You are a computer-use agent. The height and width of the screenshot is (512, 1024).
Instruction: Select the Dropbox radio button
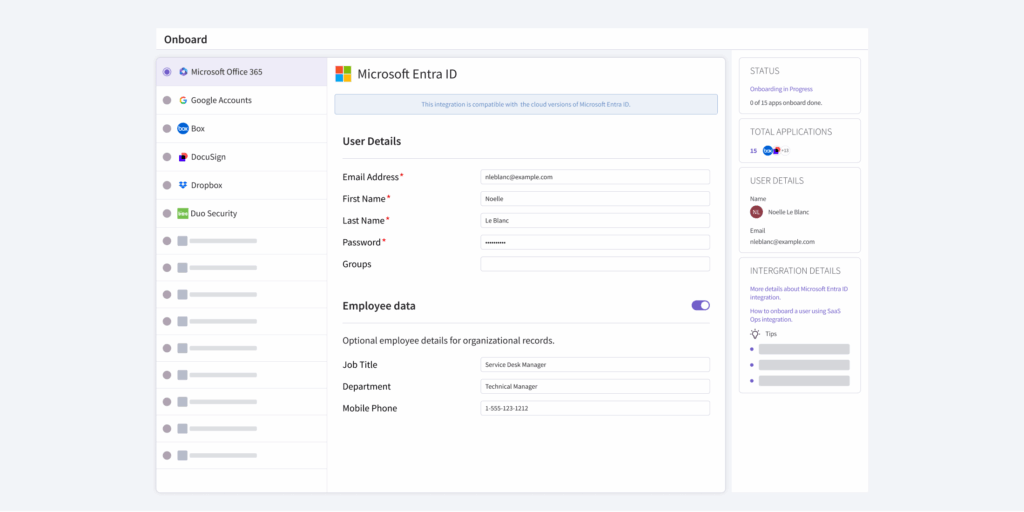(x=167, y=185)
